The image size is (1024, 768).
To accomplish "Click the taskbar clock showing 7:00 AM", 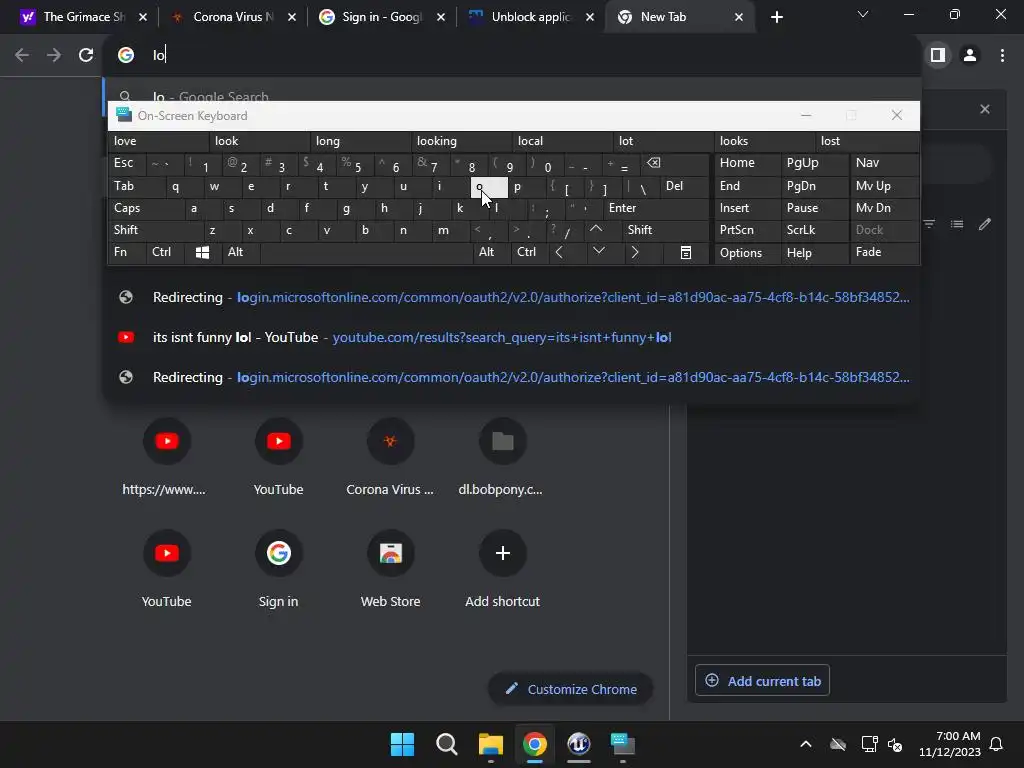I will [x=950, y=744].
